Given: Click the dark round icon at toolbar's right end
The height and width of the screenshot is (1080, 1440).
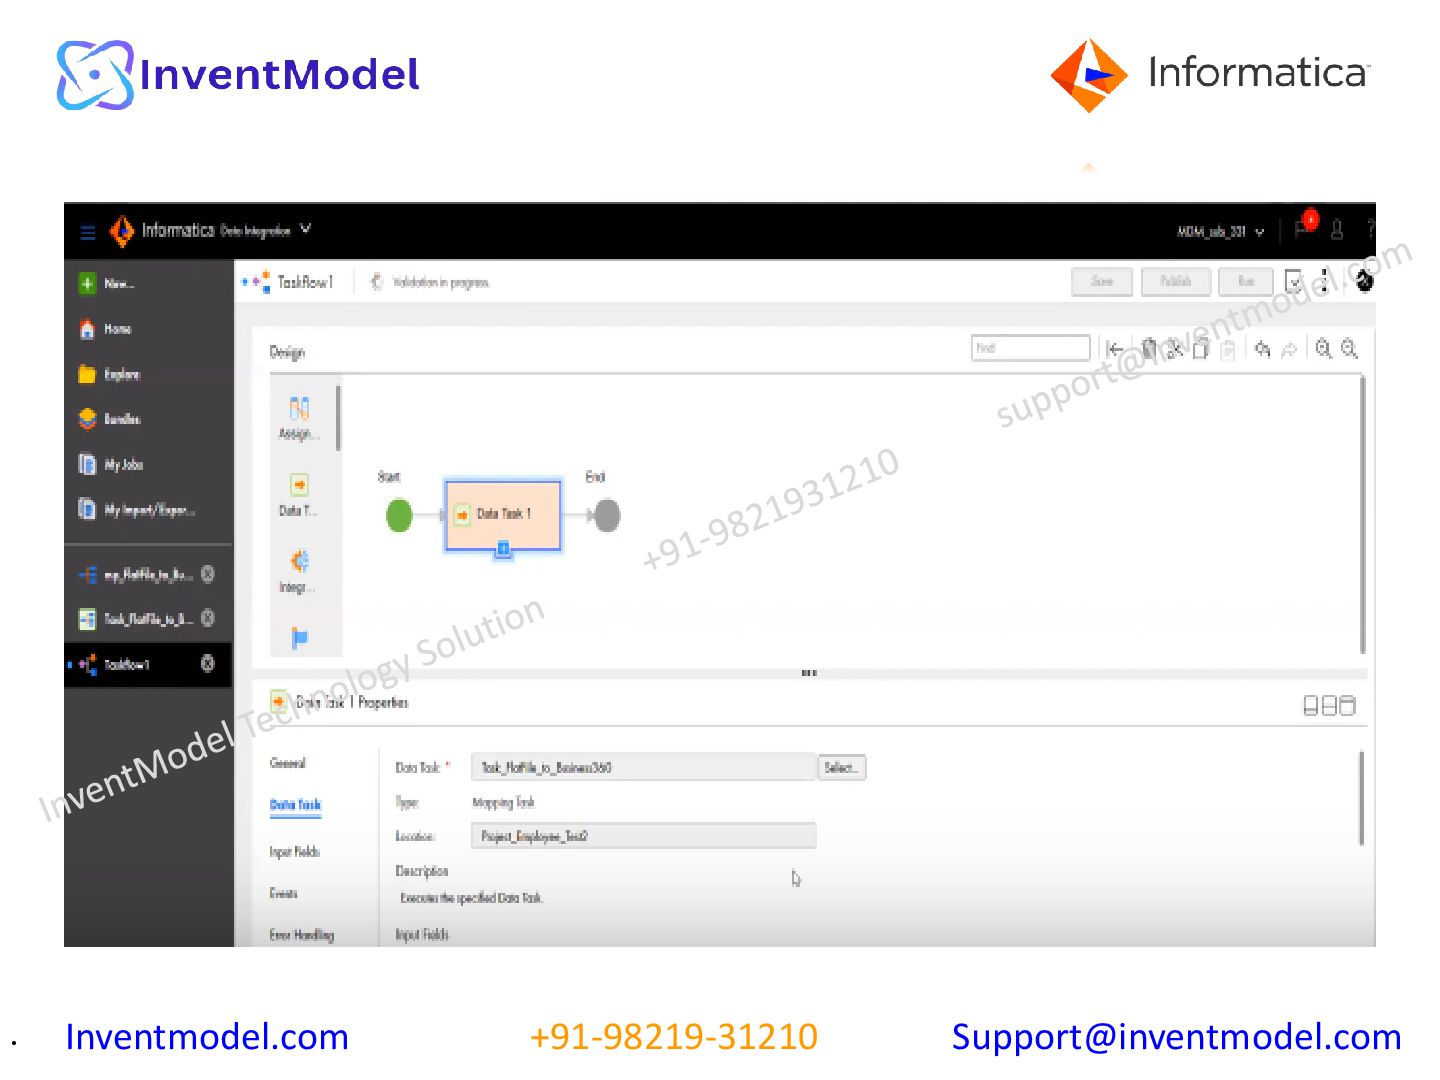Looking at the screenshot, I should 1364,282.
